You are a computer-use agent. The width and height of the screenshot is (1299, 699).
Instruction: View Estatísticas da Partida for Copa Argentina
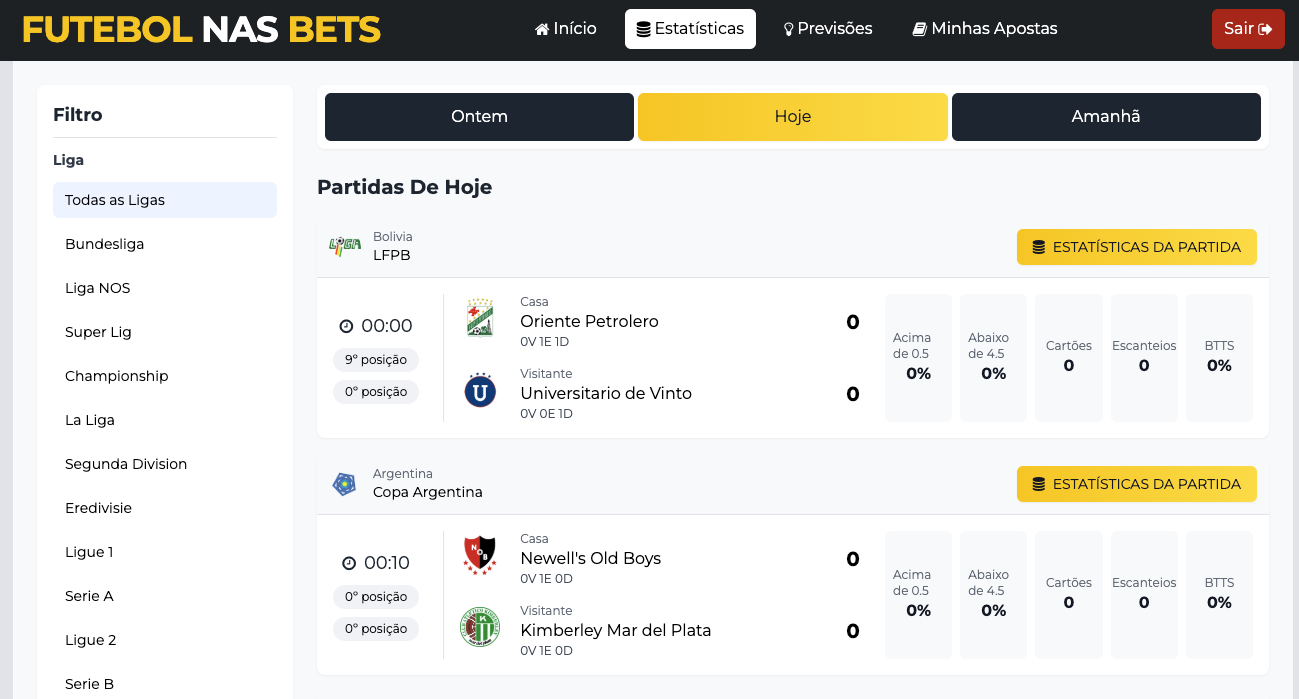(x=1136, y=484)
